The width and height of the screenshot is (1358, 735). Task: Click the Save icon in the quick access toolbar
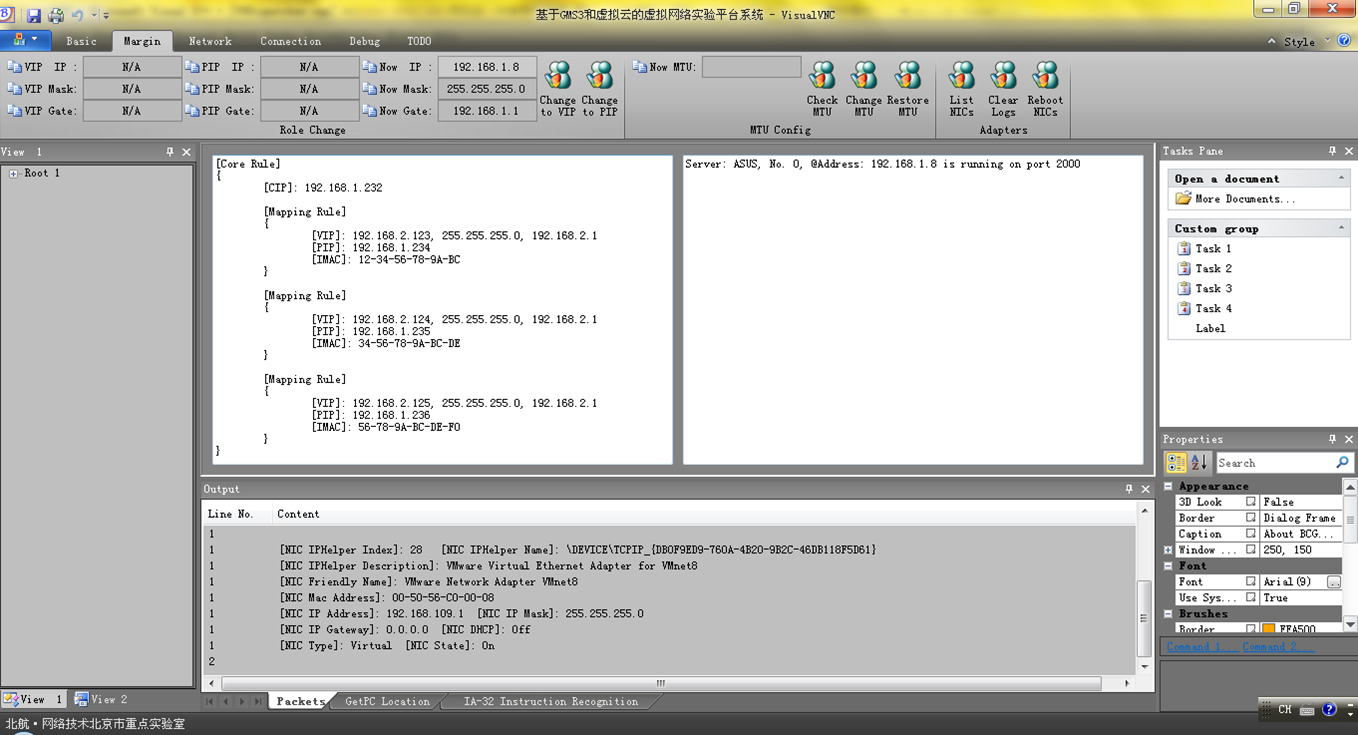pyautogui.click(x=34, y=16)
